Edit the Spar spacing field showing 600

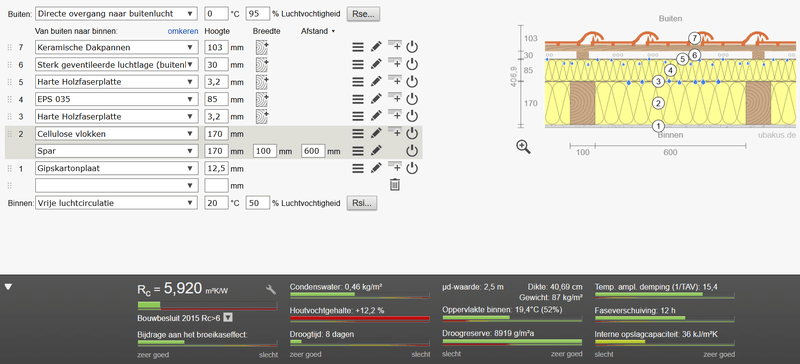click(x=313, y=151)
